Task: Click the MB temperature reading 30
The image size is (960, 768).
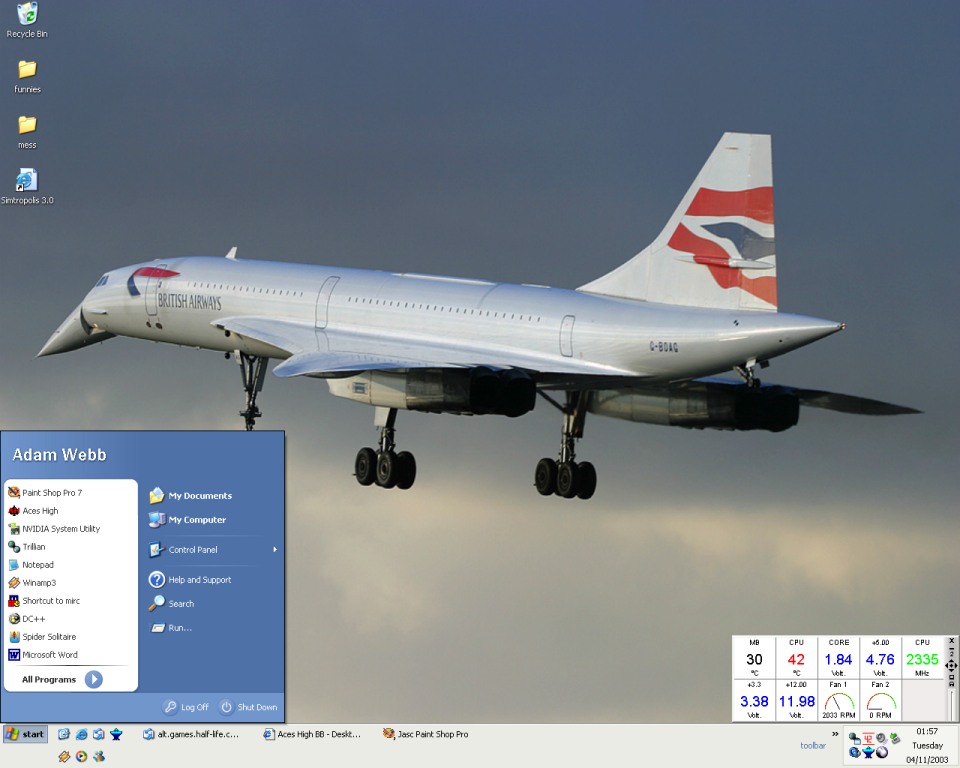Action: coord(754,658)
